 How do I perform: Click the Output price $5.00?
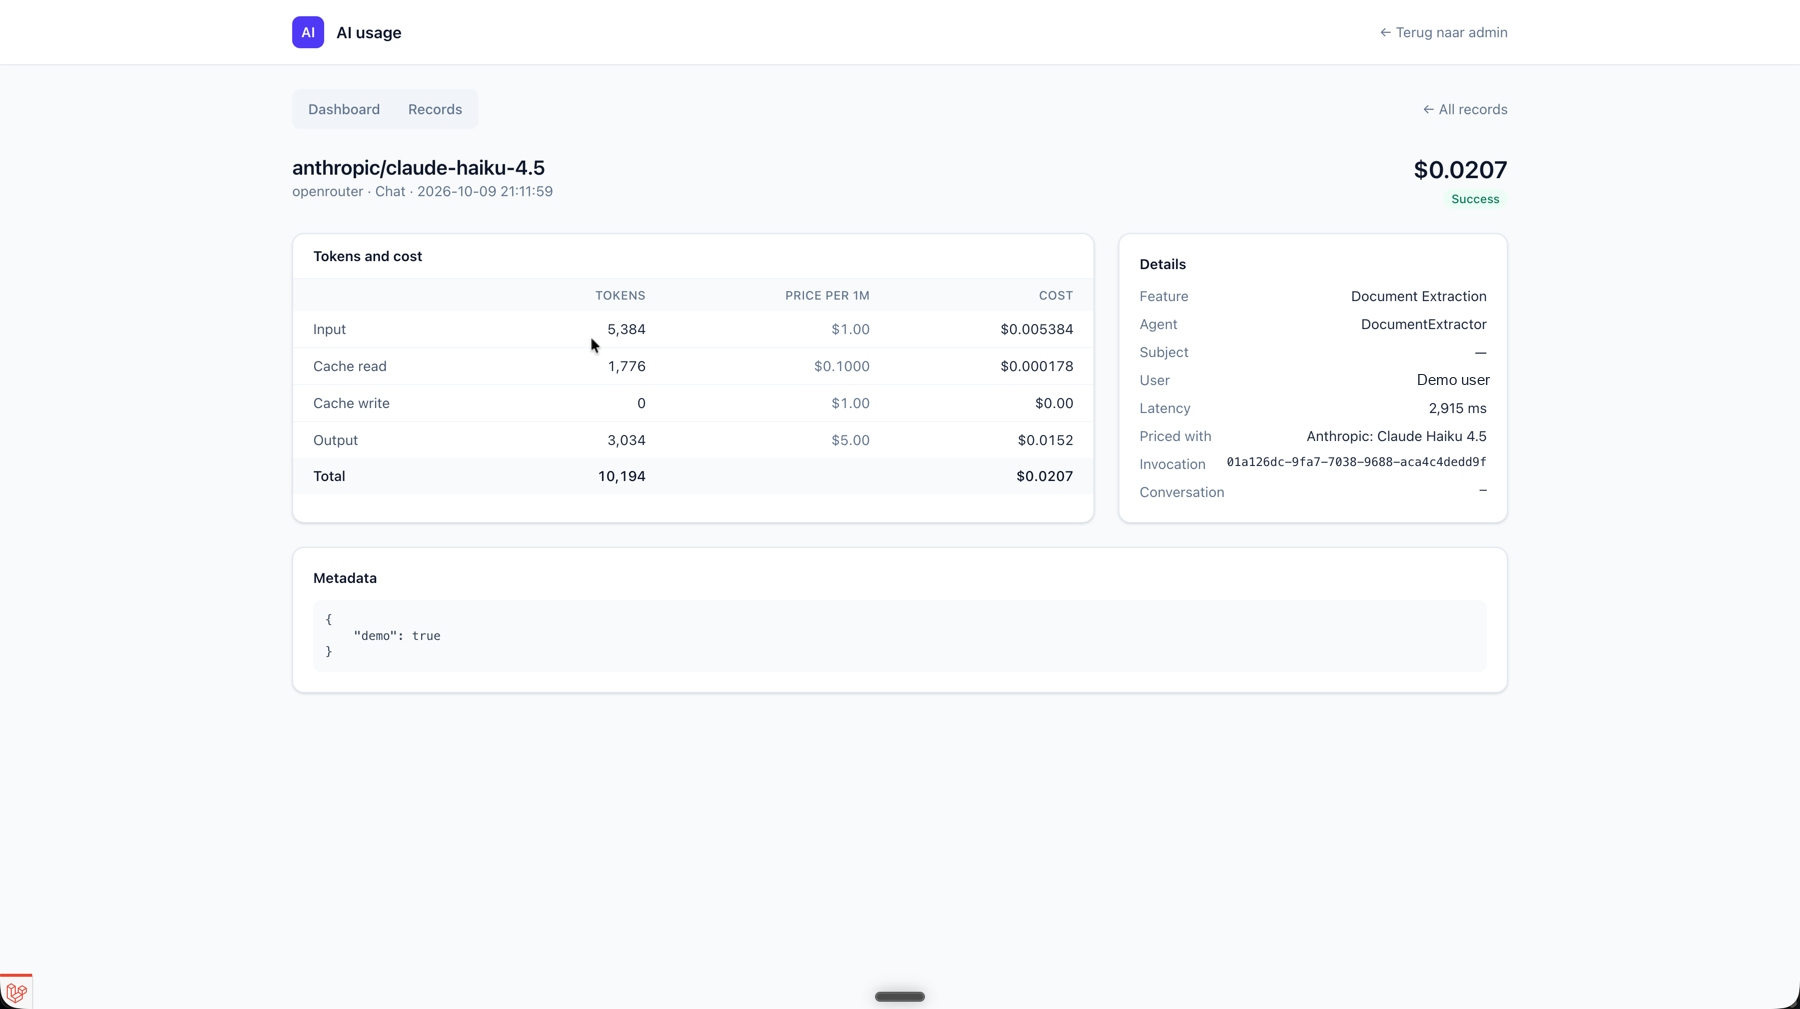(x=850, y=440)
